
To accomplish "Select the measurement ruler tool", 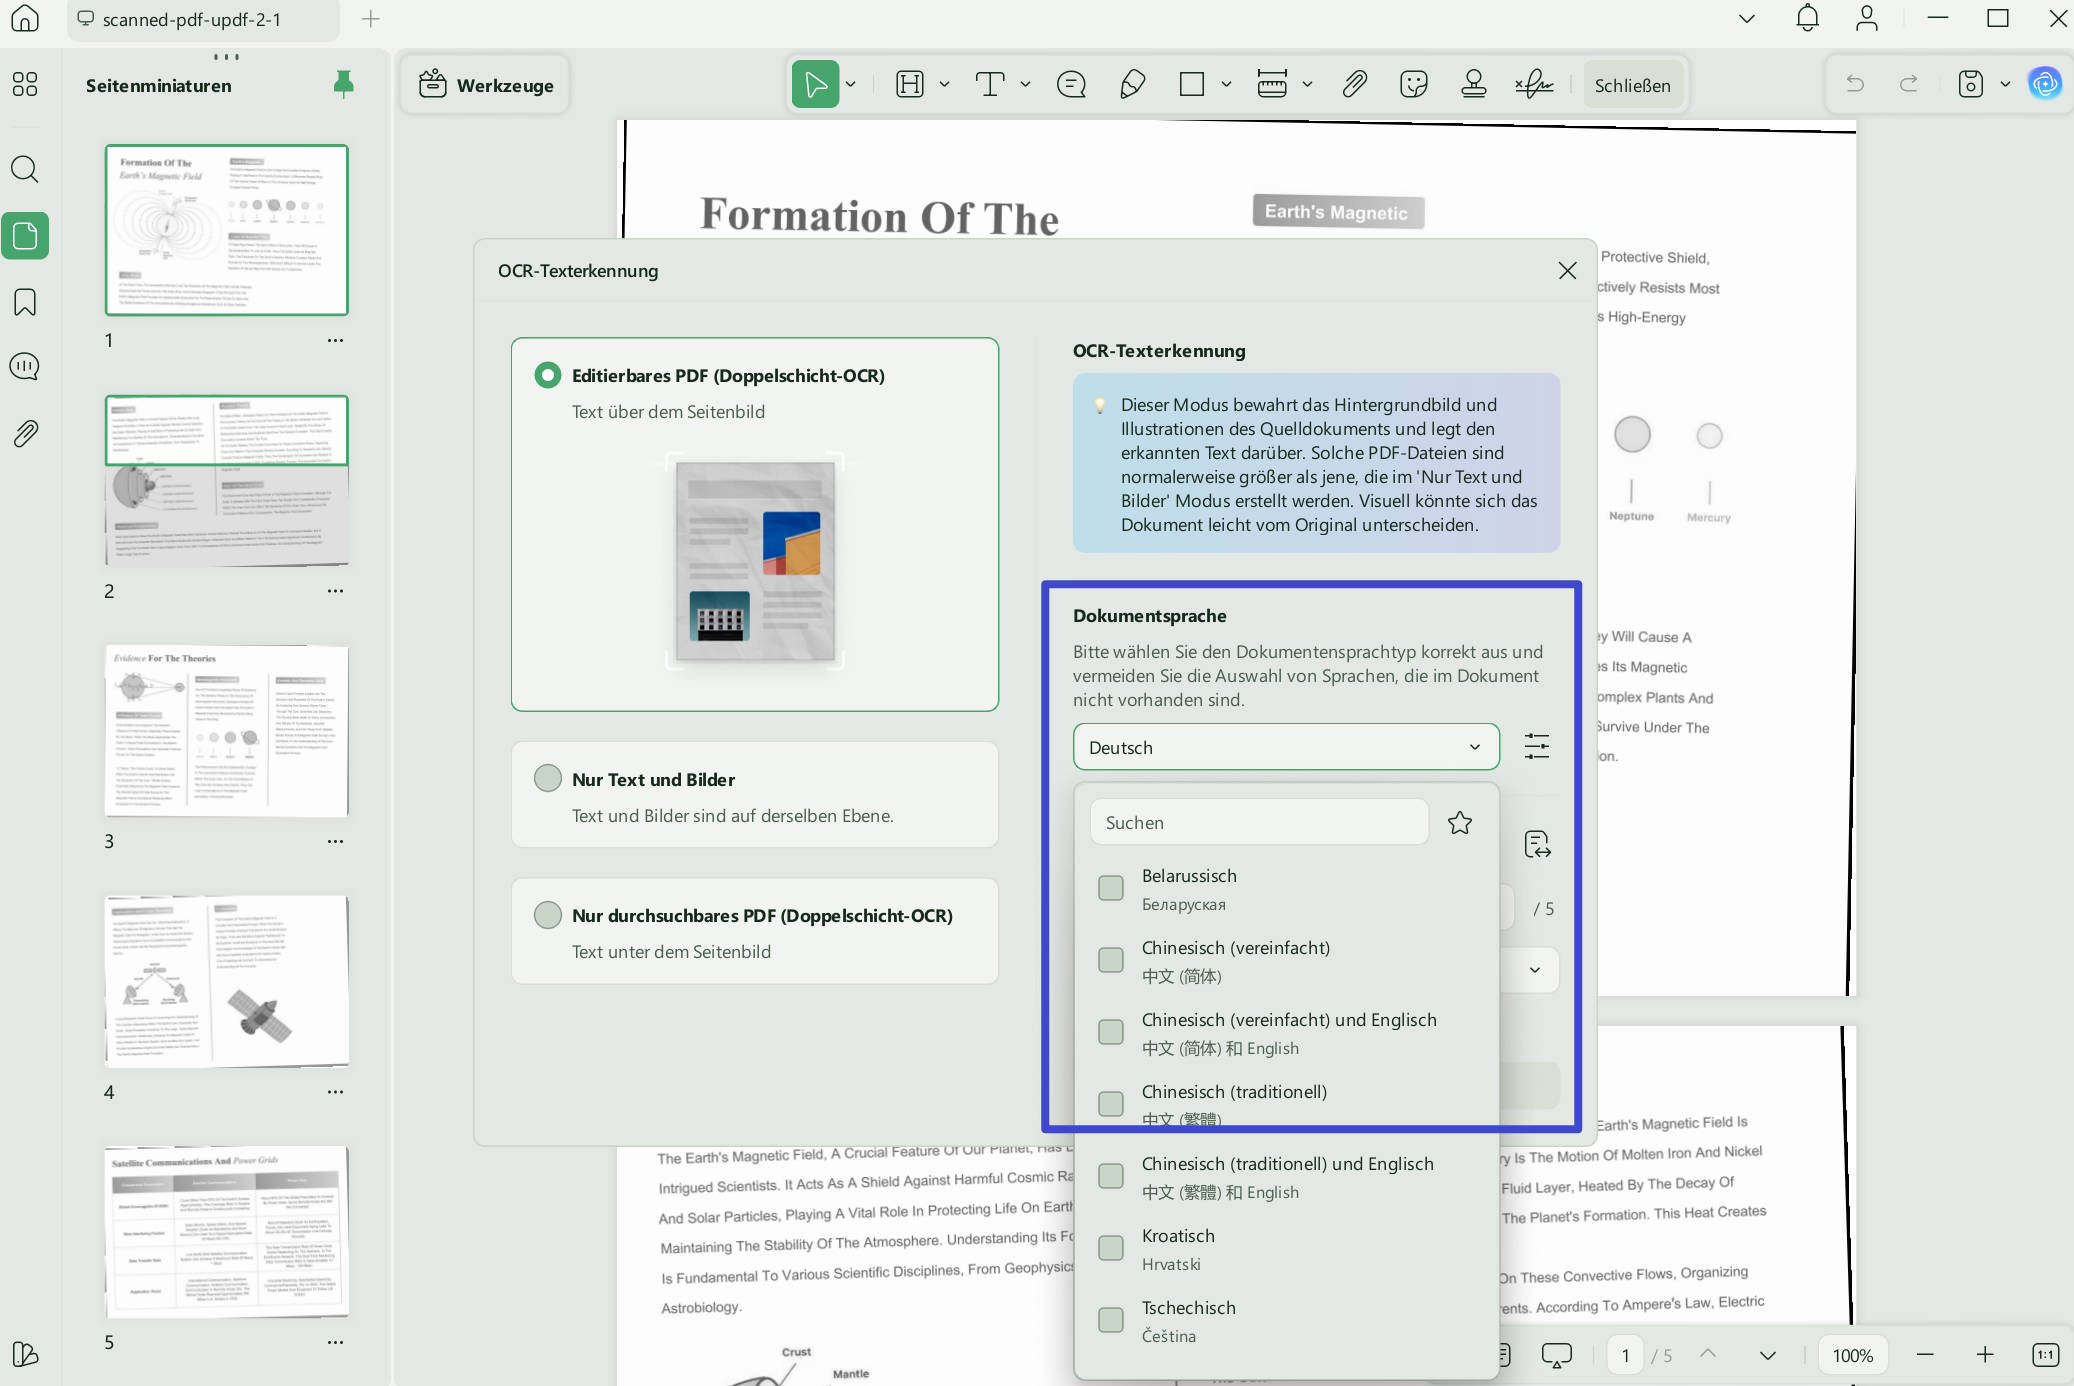I will point(1272,85).
